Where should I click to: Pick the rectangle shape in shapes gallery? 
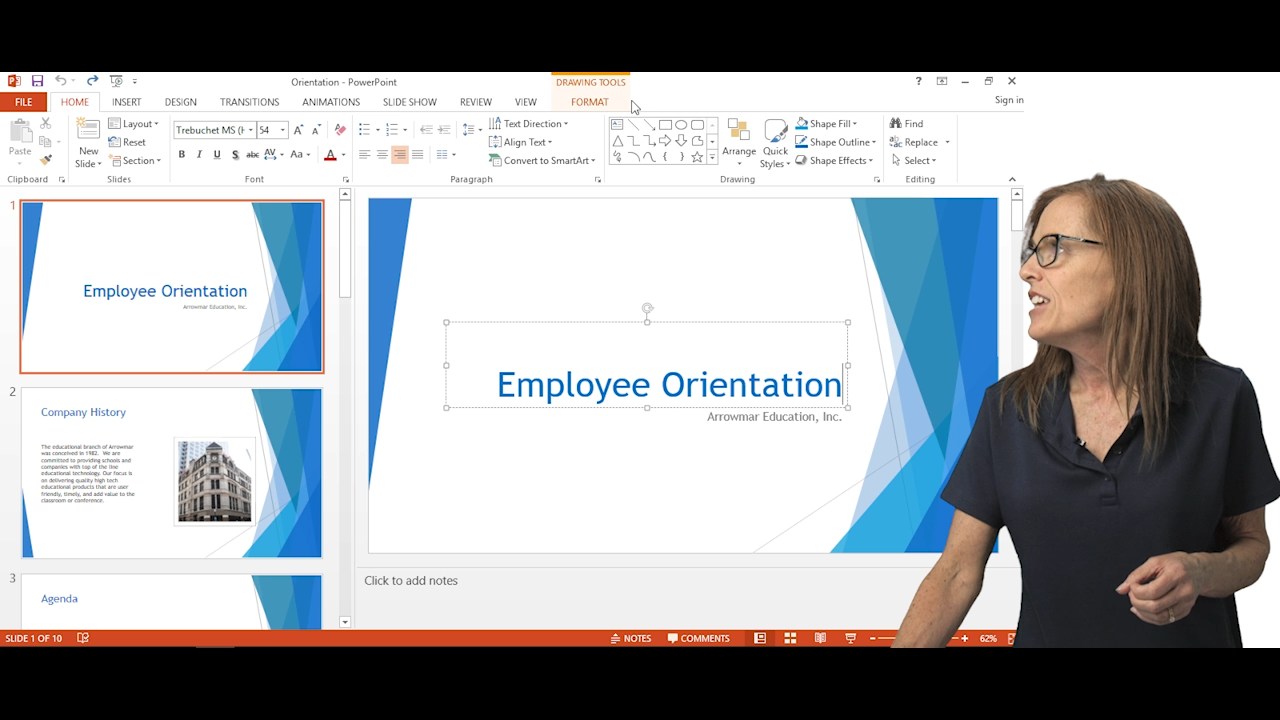tap(665, 125)
